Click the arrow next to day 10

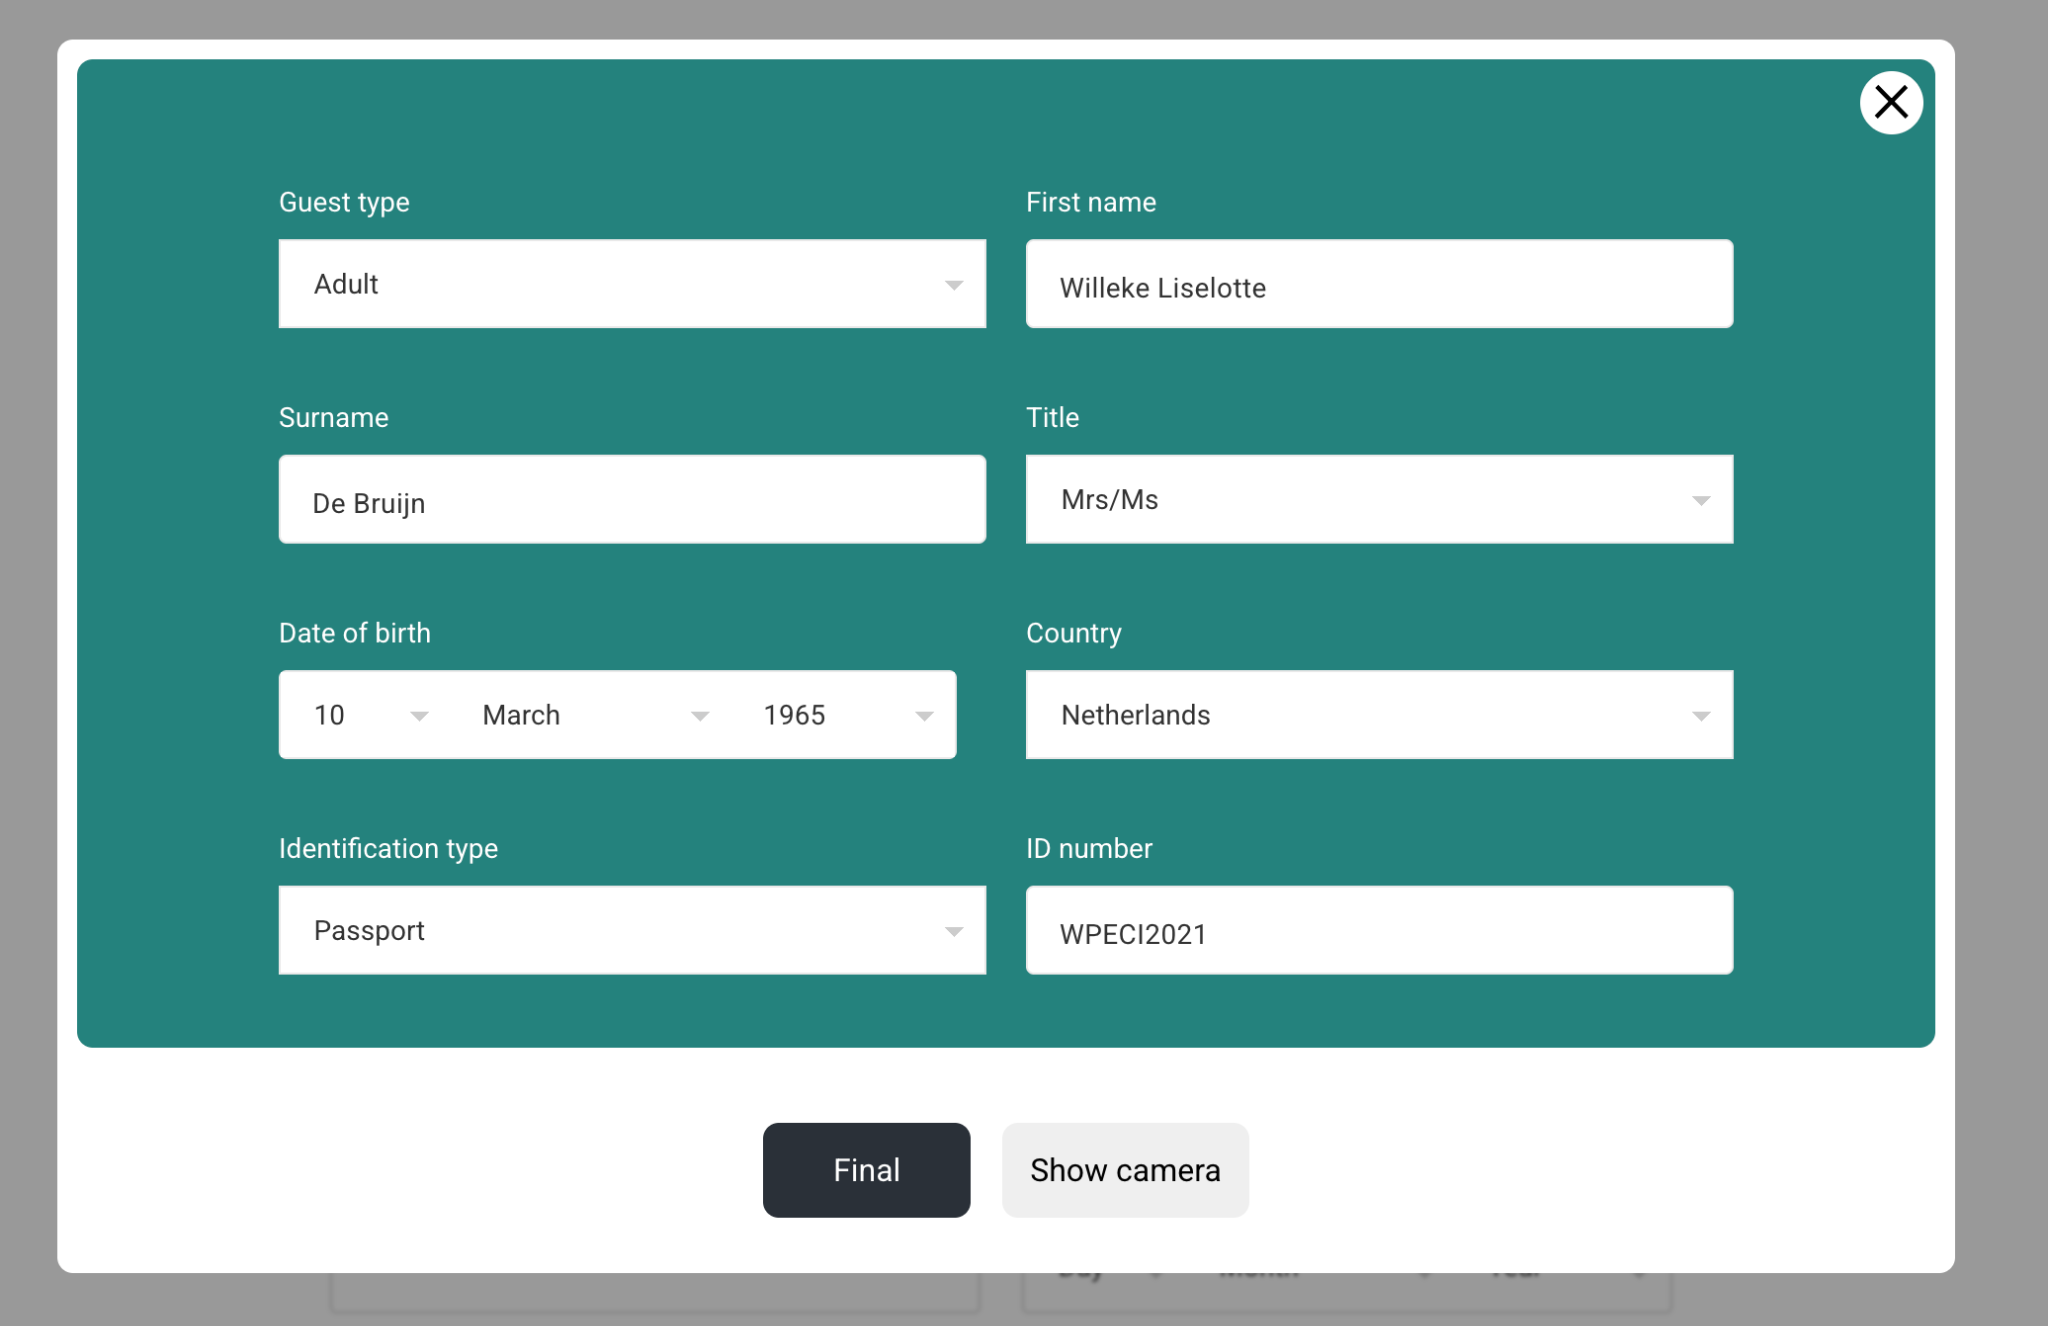click(x=419, y=716)
